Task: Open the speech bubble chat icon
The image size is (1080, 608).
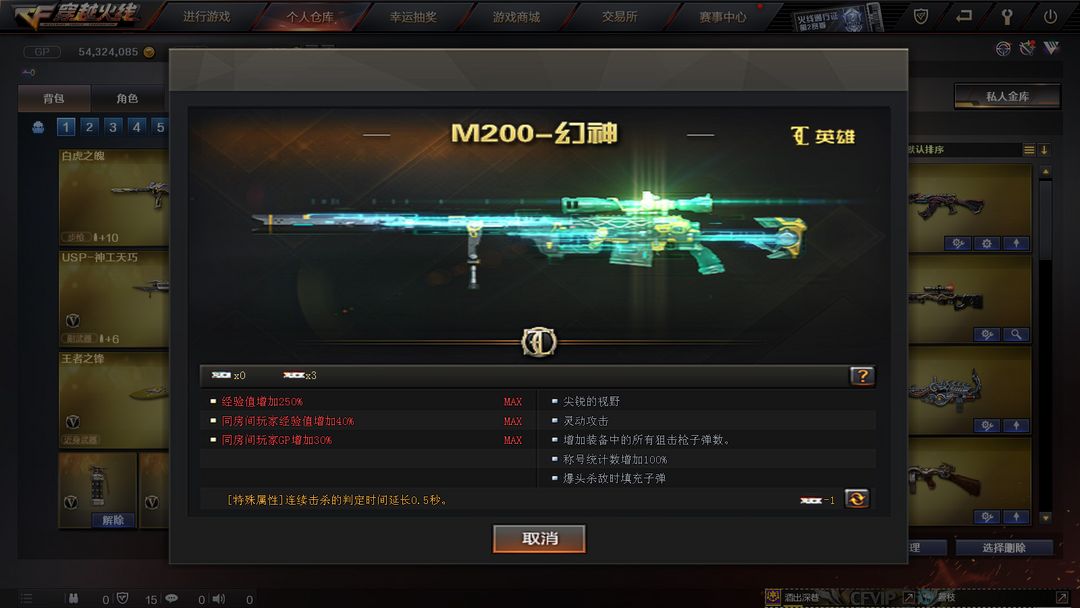Action: tap(172, 598)
